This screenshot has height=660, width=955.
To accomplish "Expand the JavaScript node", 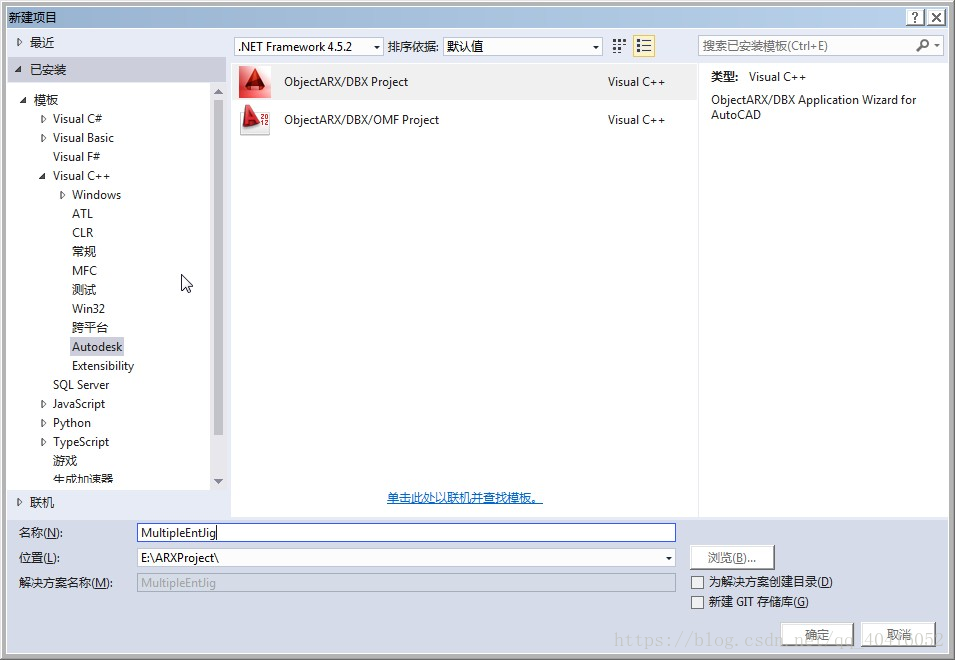I will pyautogui.click(x=43, y=404).
